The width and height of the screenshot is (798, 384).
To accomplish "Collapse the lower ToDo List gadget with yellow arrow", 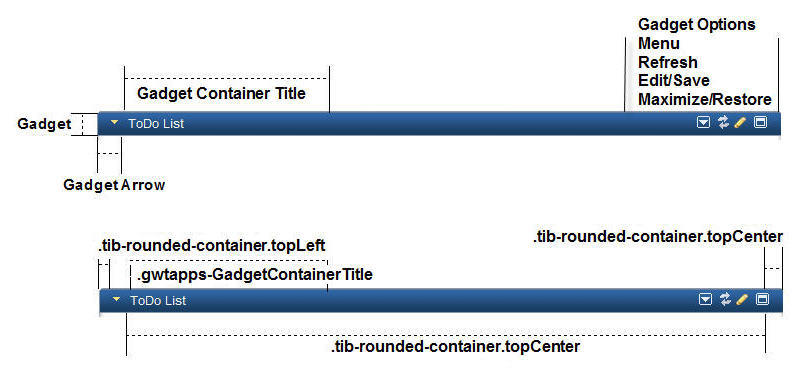I will pyautogui.click(x=117, y=300).
